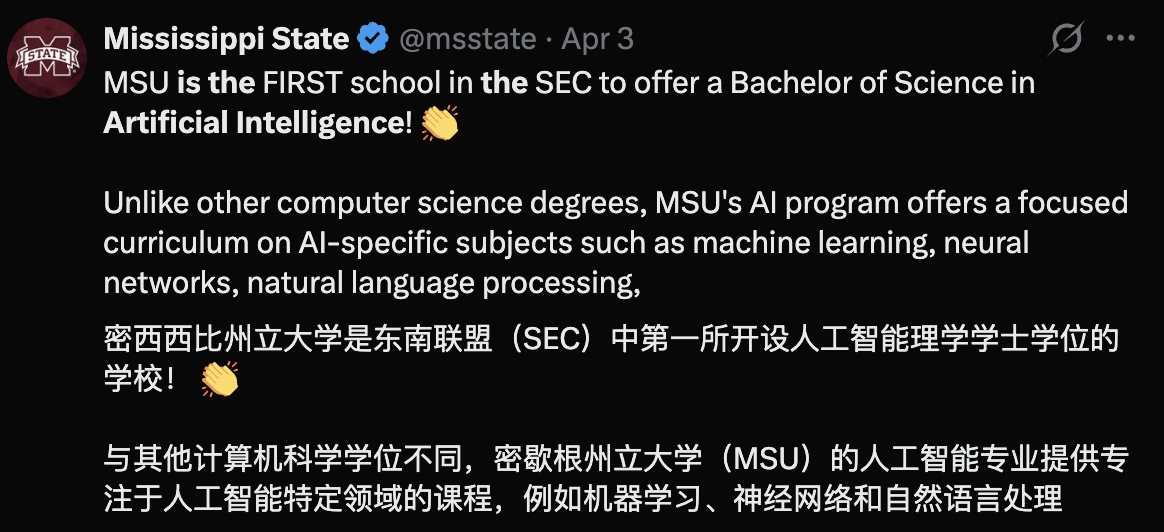The image size is (1164, 532).
Task: Click the Grok explain icon
Action: click(x=1066, y=39)
